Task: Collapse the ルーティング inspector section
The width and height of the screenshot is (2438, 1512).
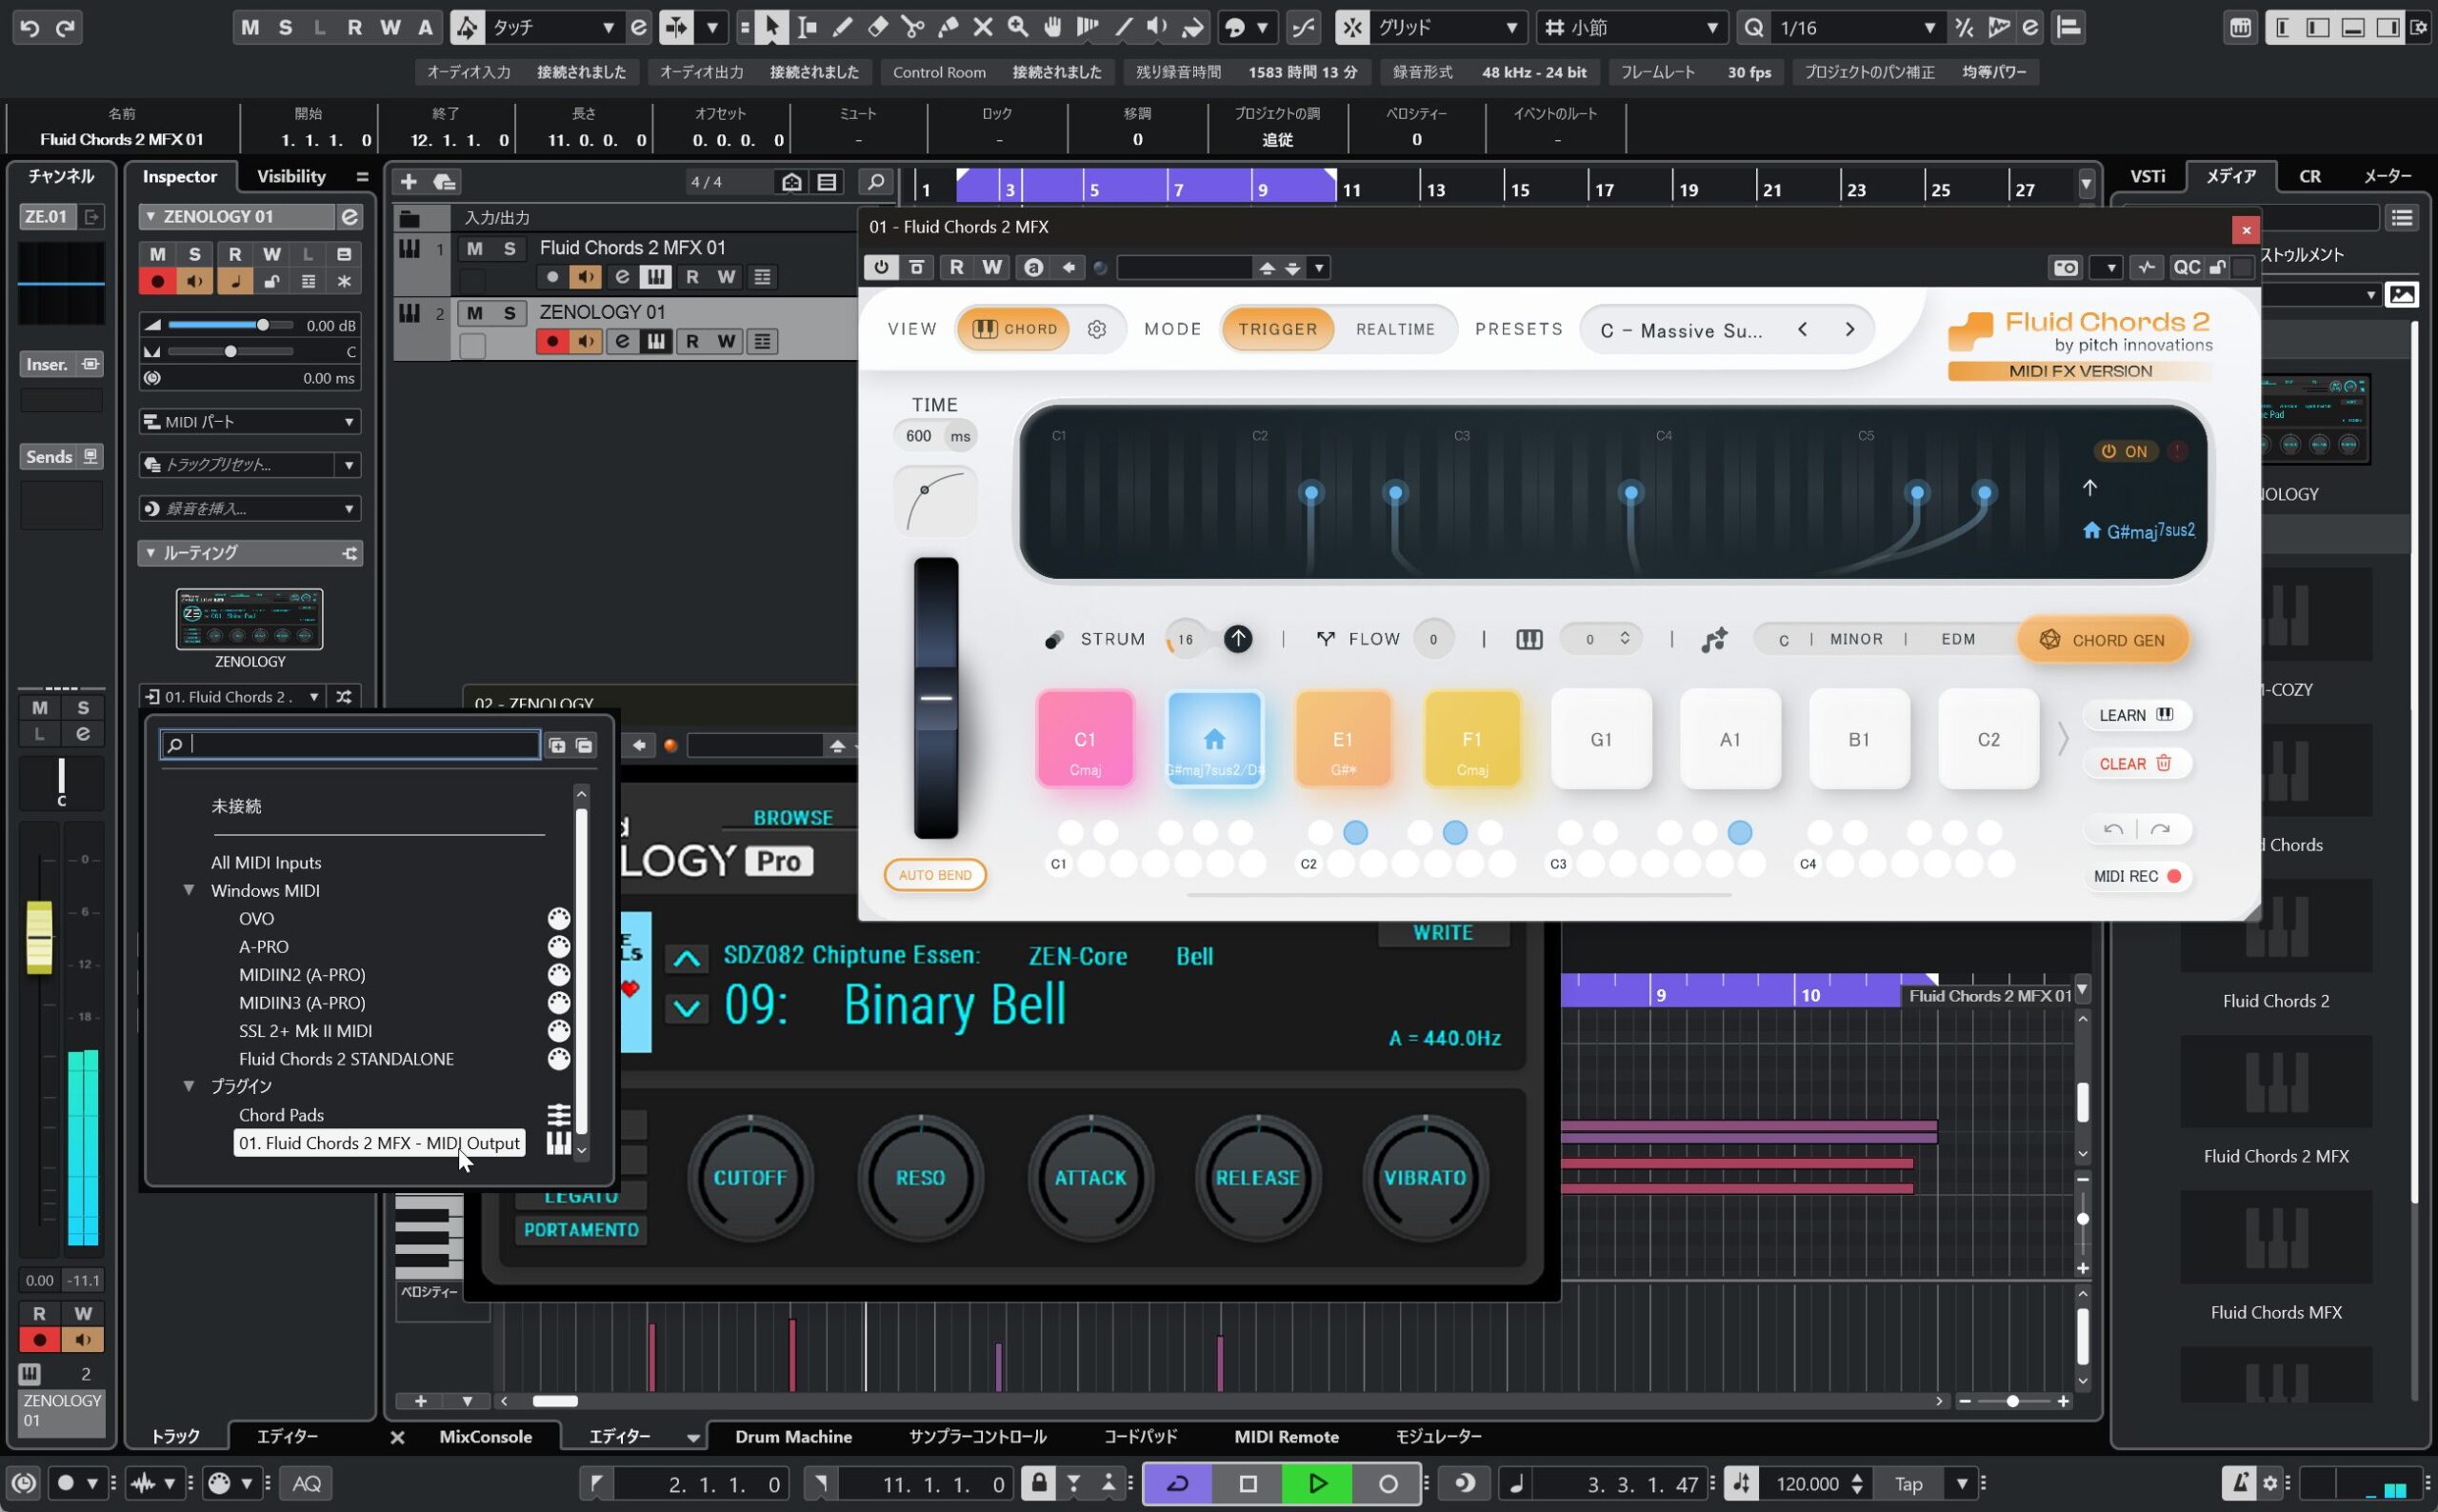Action: pos(150,553)
